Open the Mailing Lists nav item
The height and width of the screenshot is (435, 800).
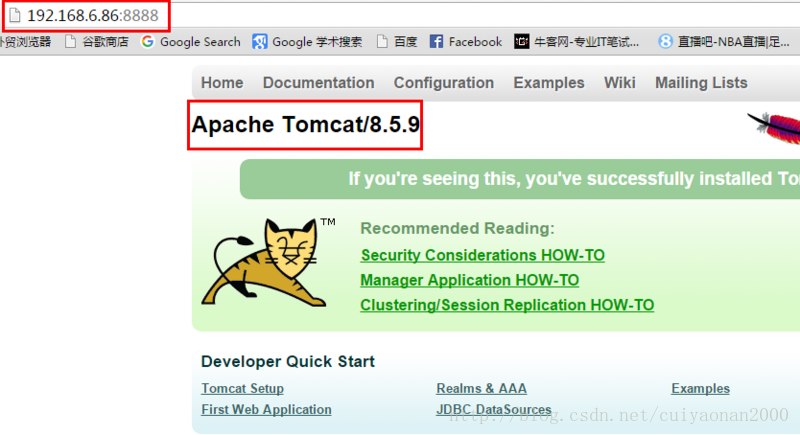[x=701, y=83]
